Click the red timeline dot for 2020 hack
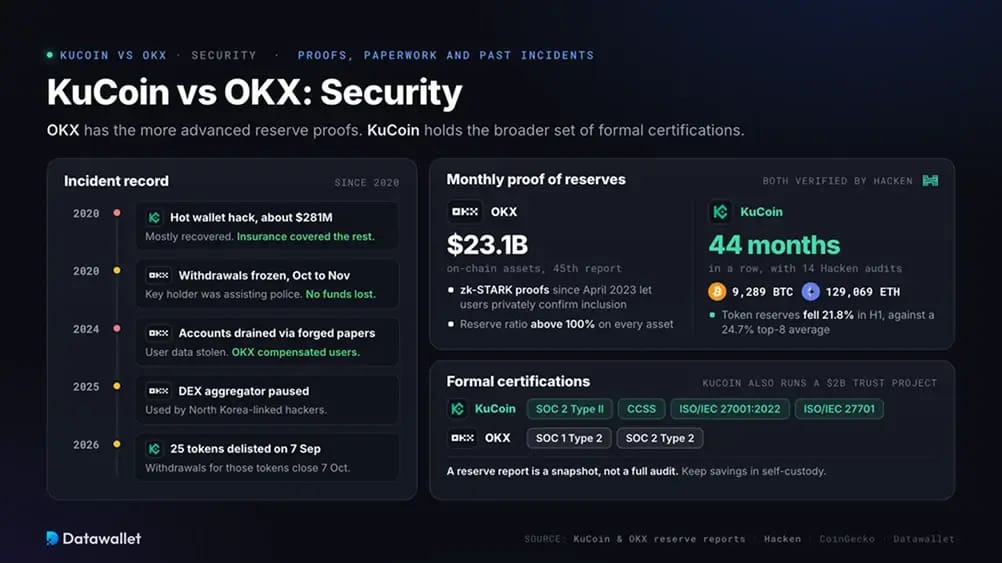 point(117,213)
